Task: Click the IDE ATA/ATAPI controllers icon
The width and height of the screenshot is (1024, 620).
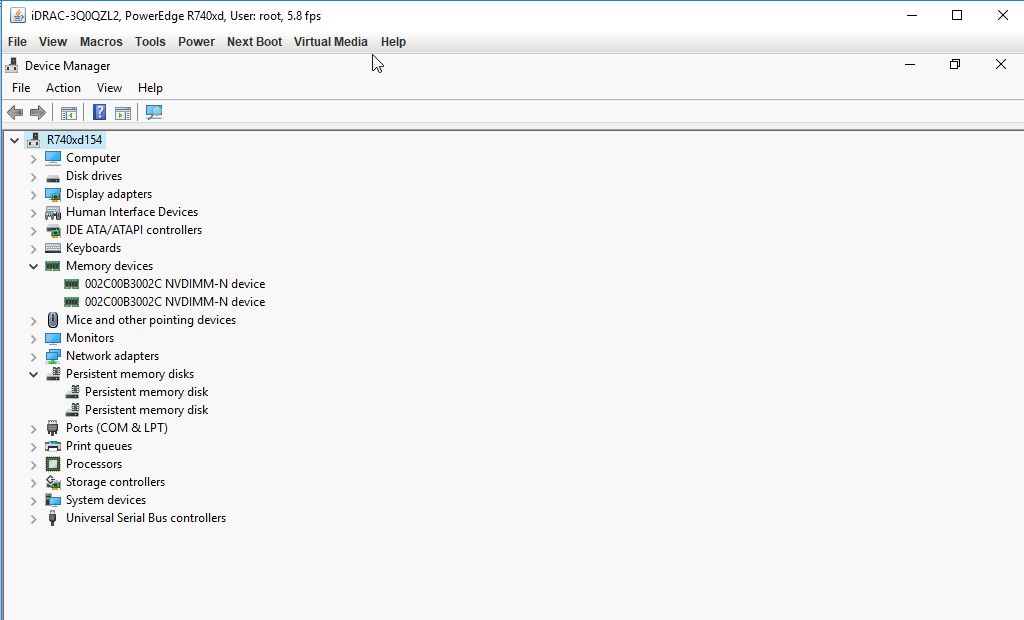Action: pyautogui.click(x=53, y=230)
